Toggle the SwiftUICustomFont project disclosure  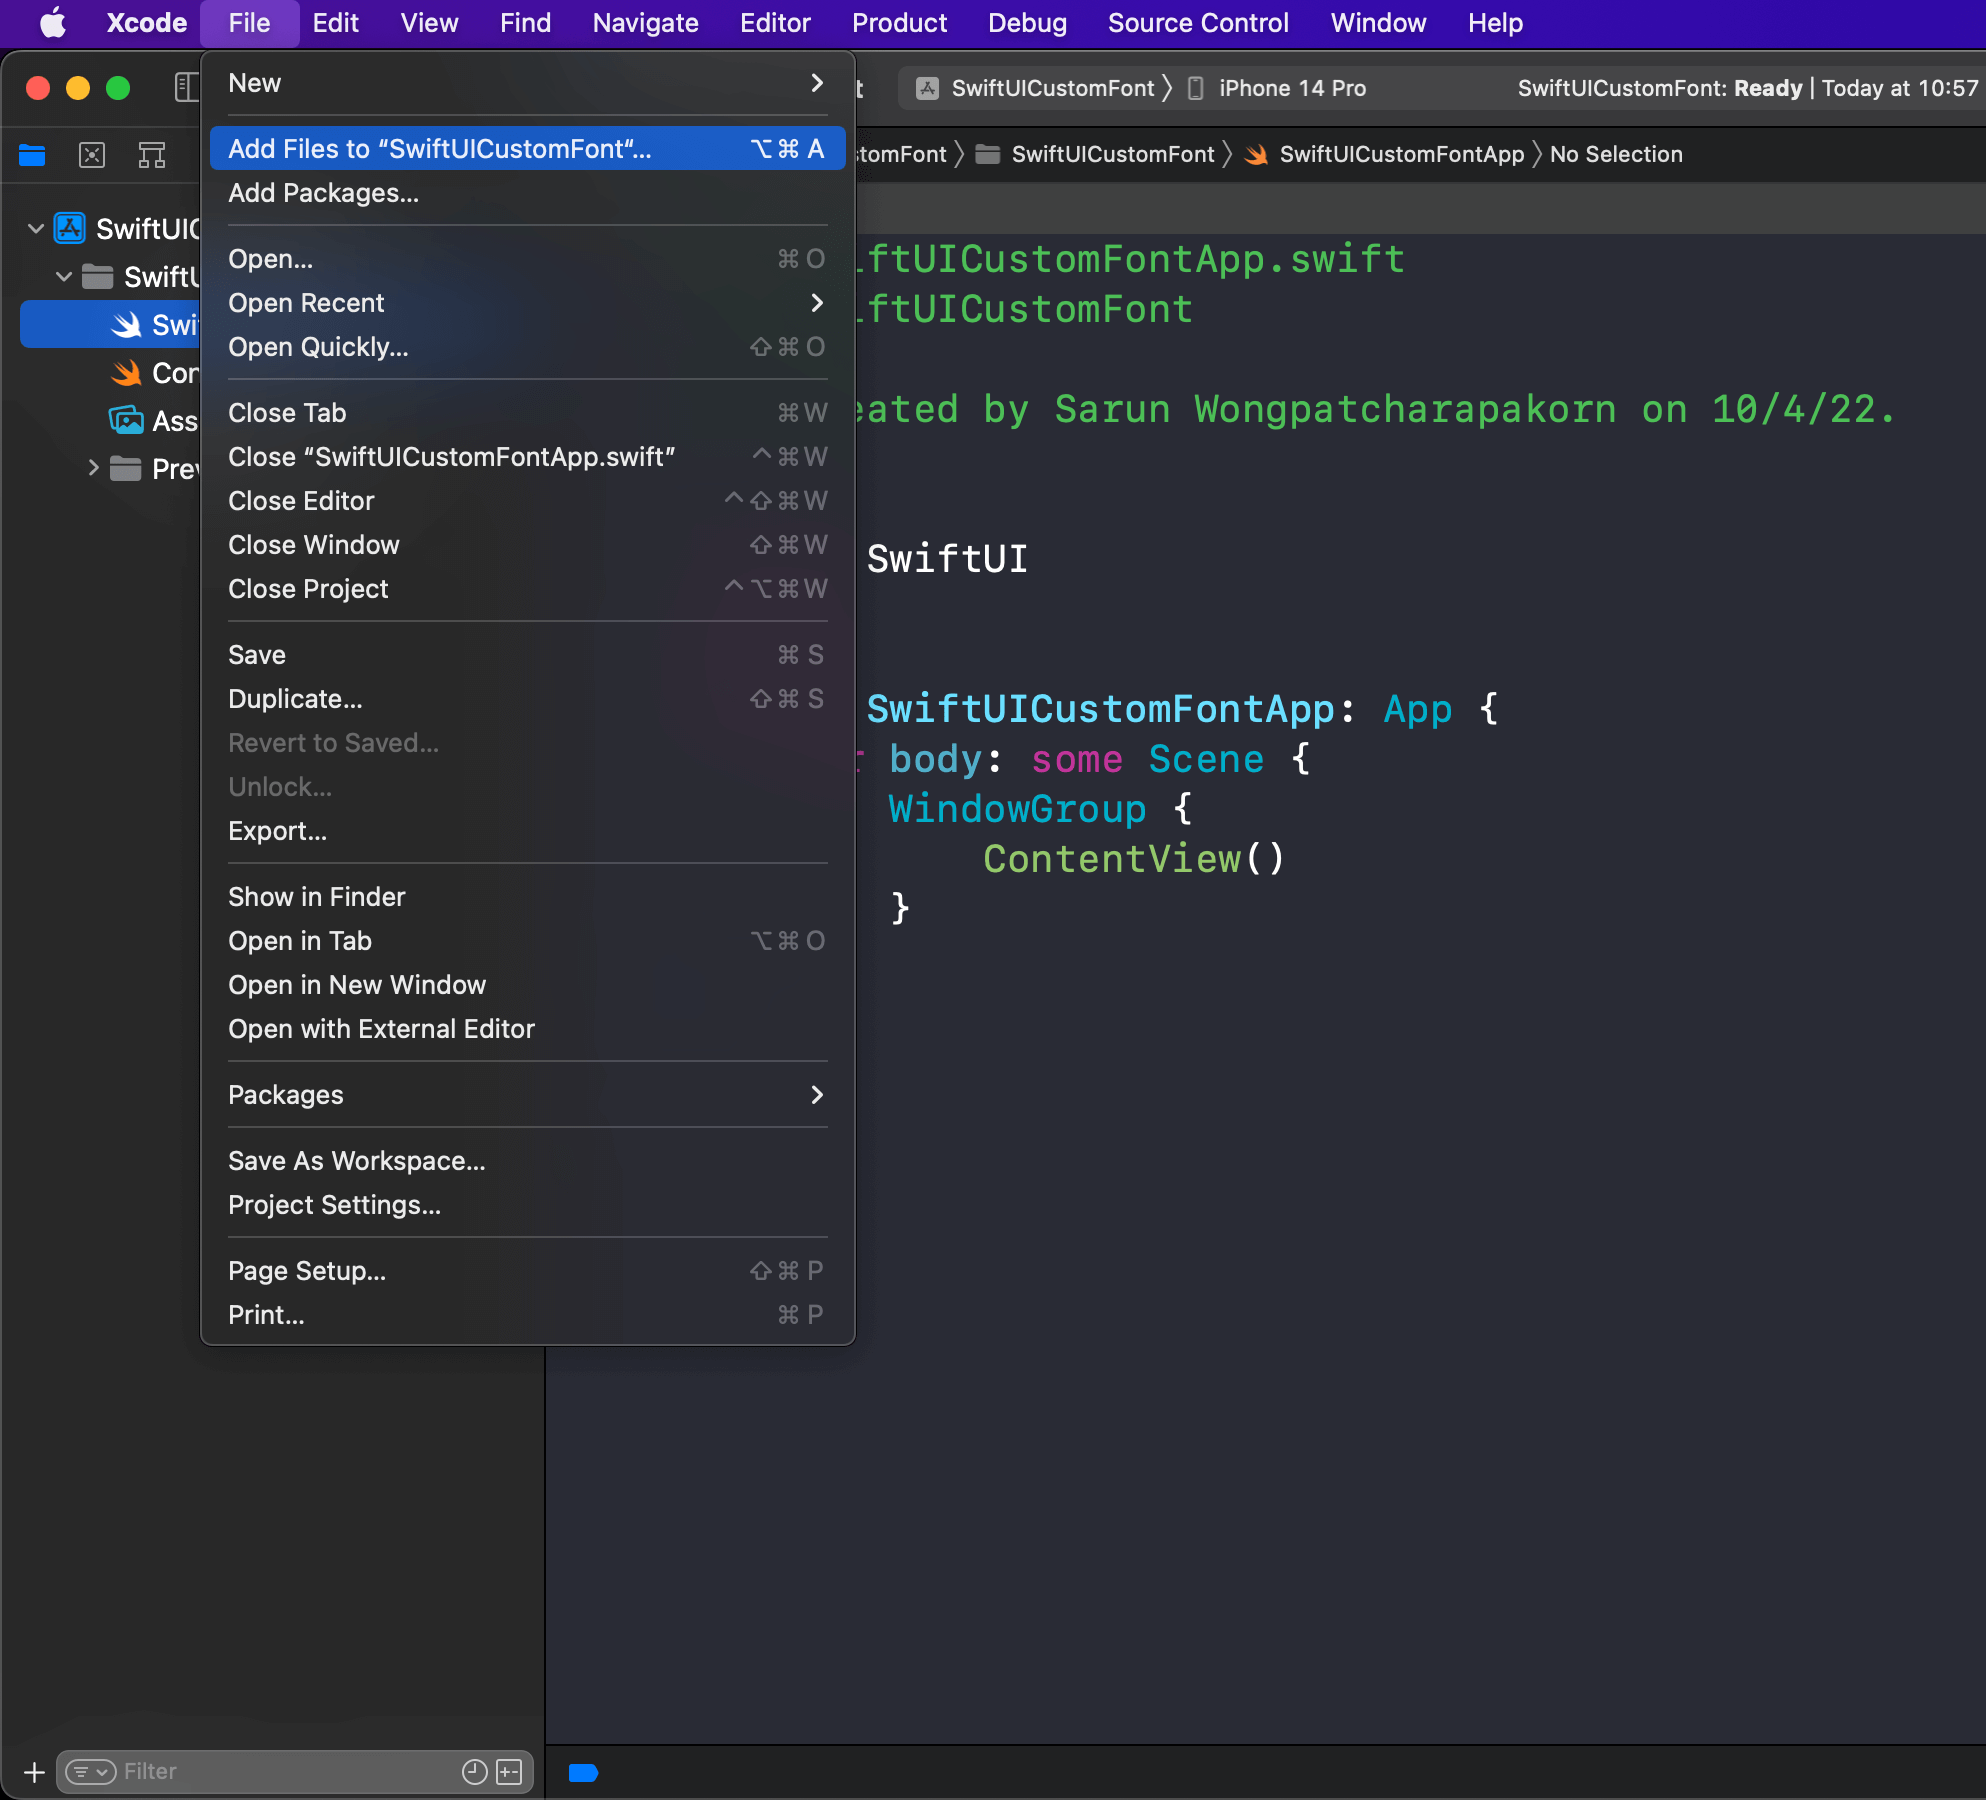click(x=38, y=228)
